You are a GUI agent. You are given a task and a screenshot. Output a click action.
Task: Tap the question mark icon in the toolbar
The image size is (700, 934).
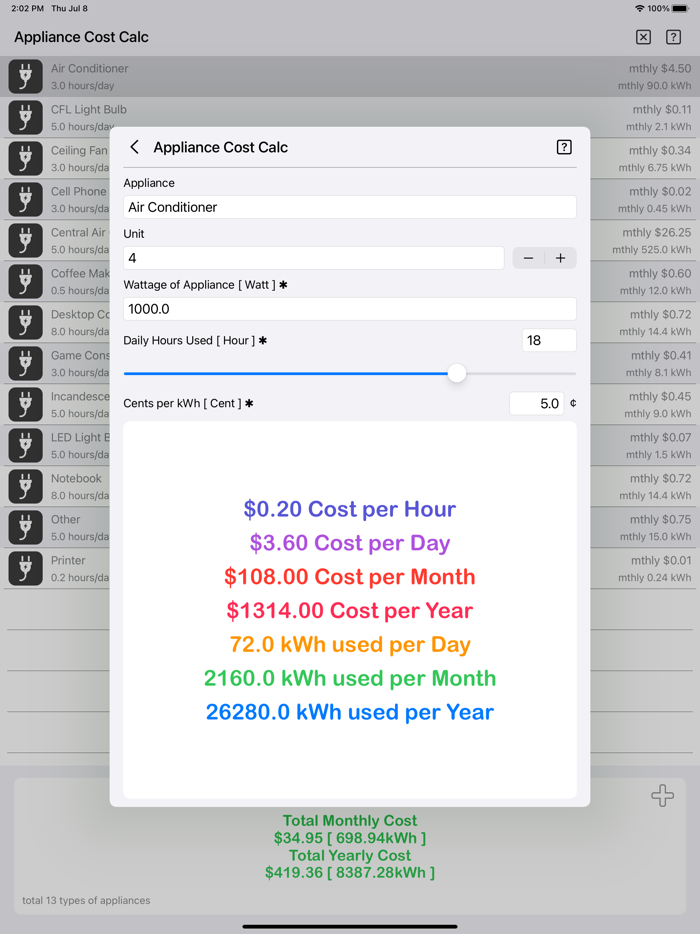click(x=673, y=37)
